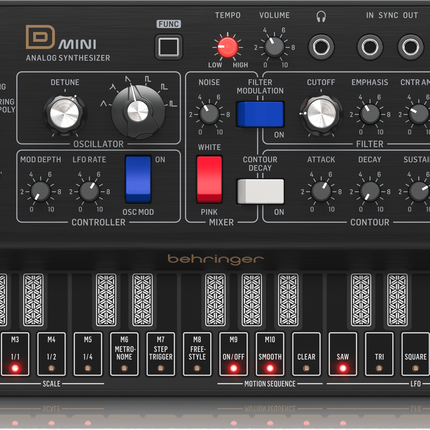430x430 pixels.
Task: Click the silver DETUNE knob
Action: [x=65, y=114]
